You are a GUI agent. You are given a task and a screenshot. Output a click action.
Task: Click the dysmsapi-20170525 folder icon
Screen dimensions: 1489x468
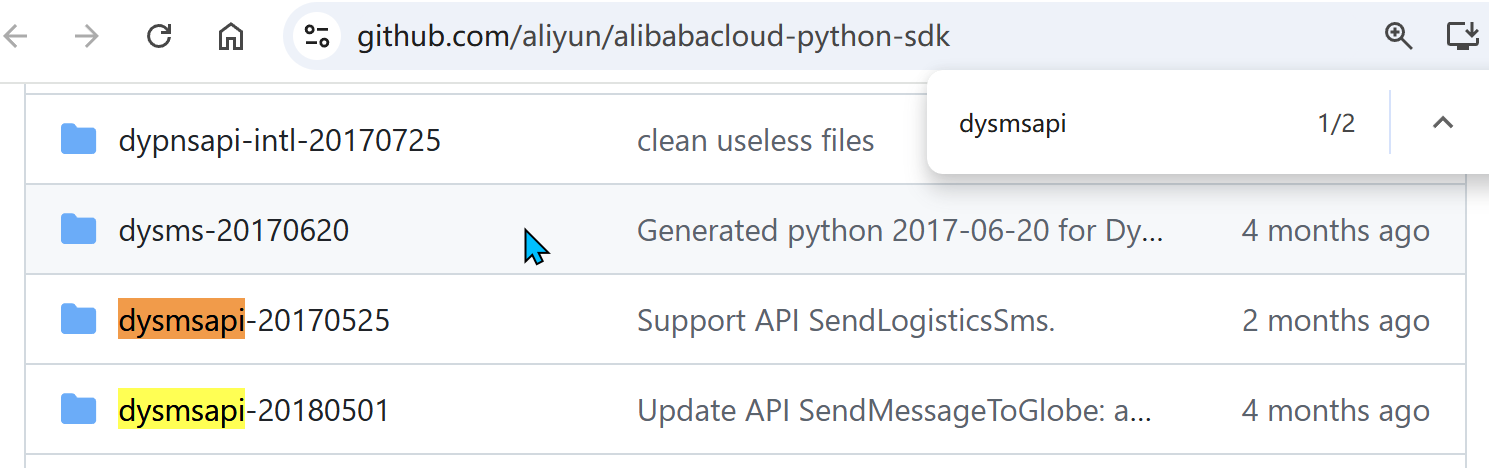tap(78, 321)
